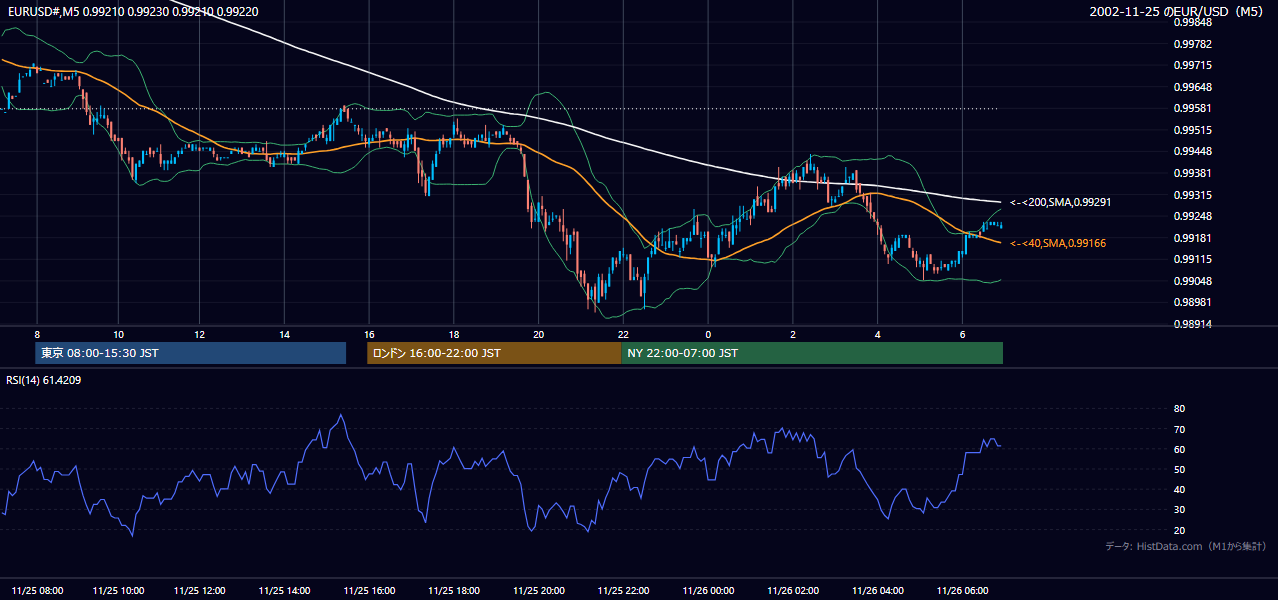This screenshot has height=600, width=1278.
Task: Select the 200 SMA value label 0.99291
Action: click(1061, 202)
